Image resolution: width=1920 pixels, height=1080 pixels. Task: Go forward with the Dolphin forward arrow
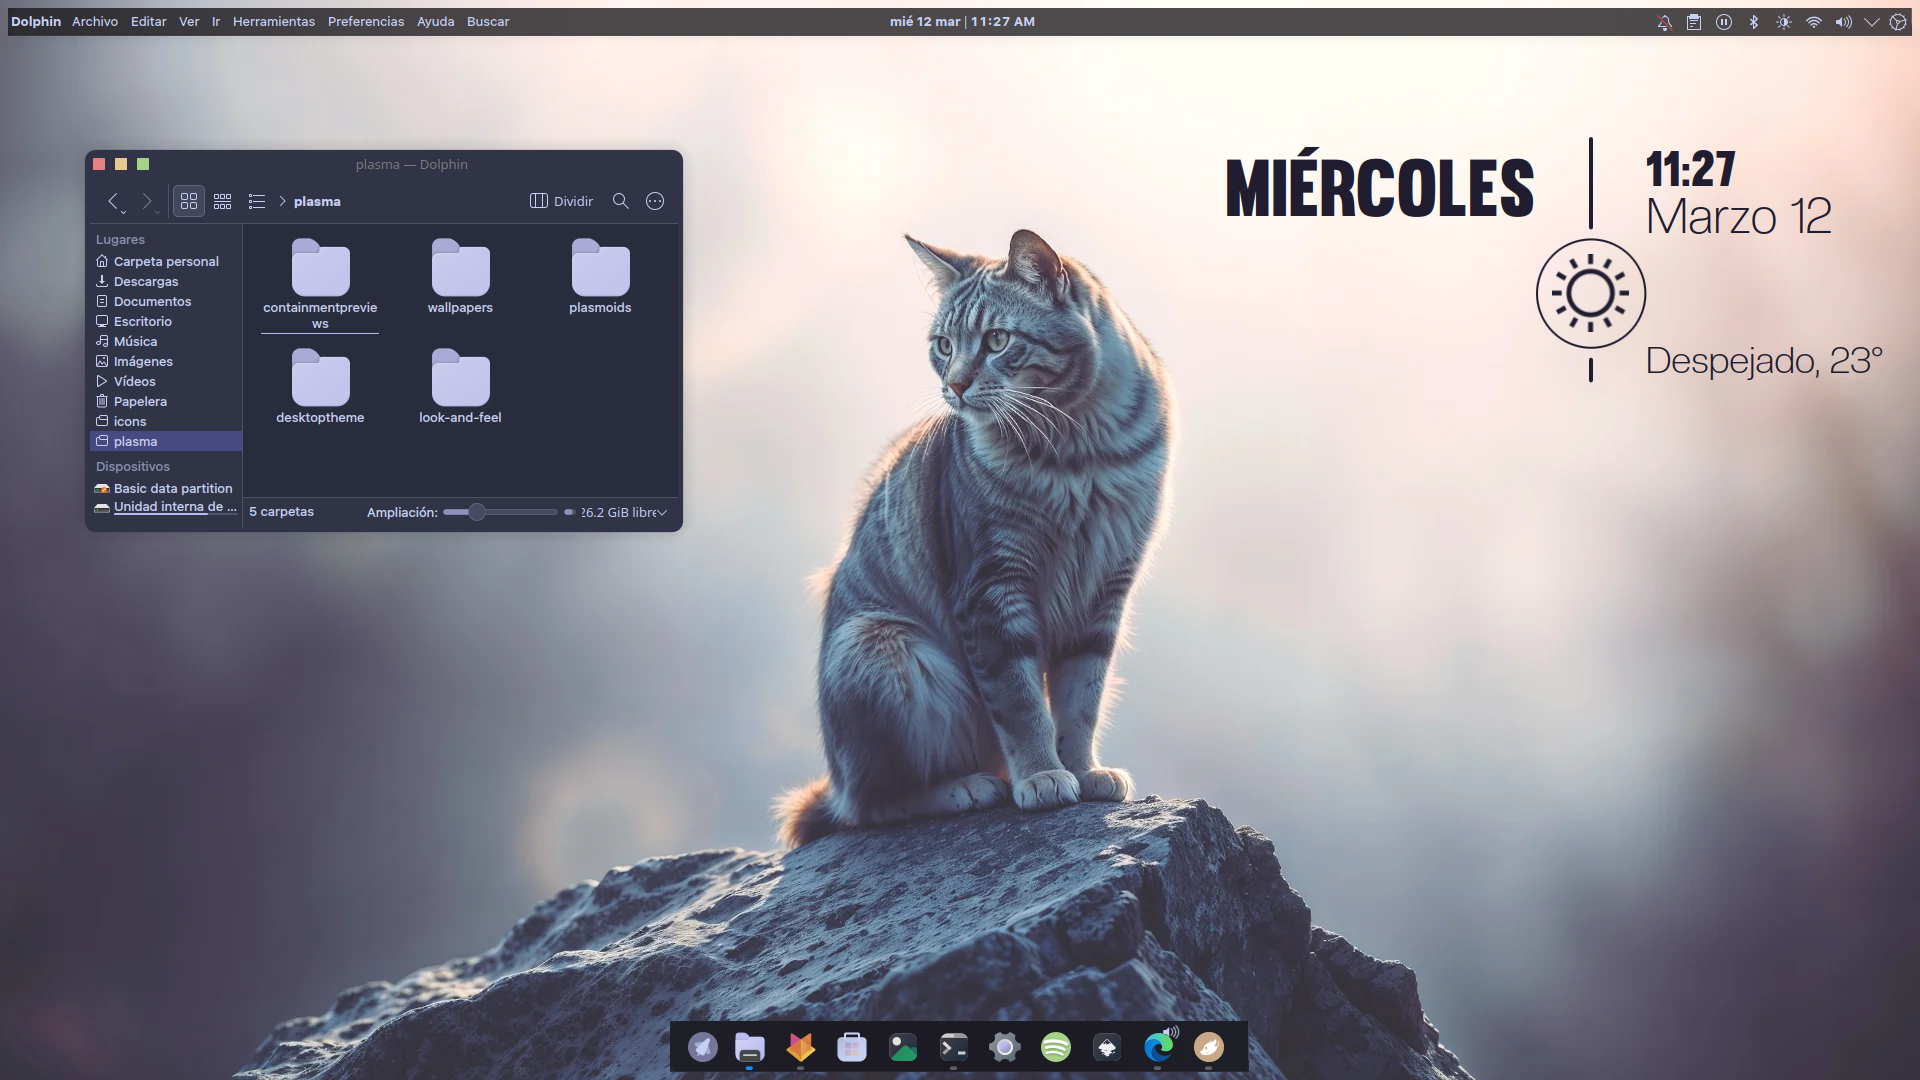[x=147, y=202]
